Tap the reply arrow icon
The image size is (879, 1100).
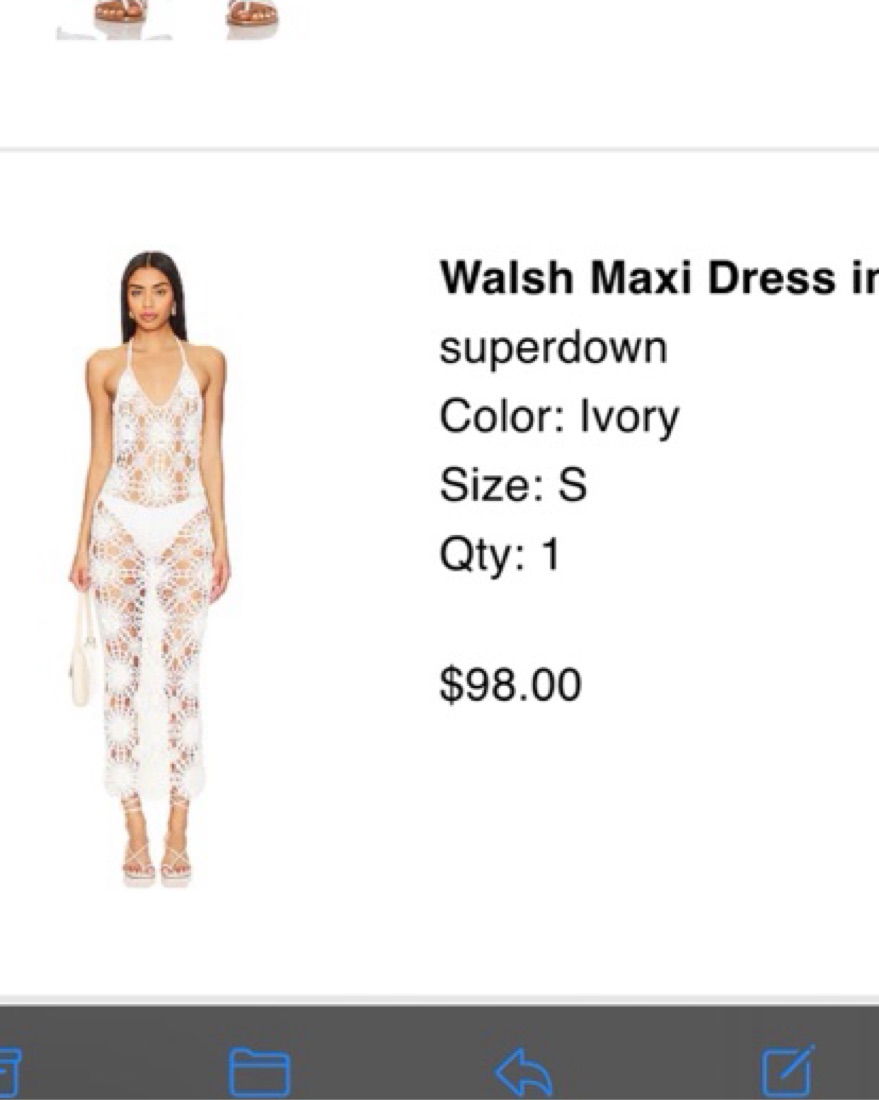click(x=523, y=1072)
